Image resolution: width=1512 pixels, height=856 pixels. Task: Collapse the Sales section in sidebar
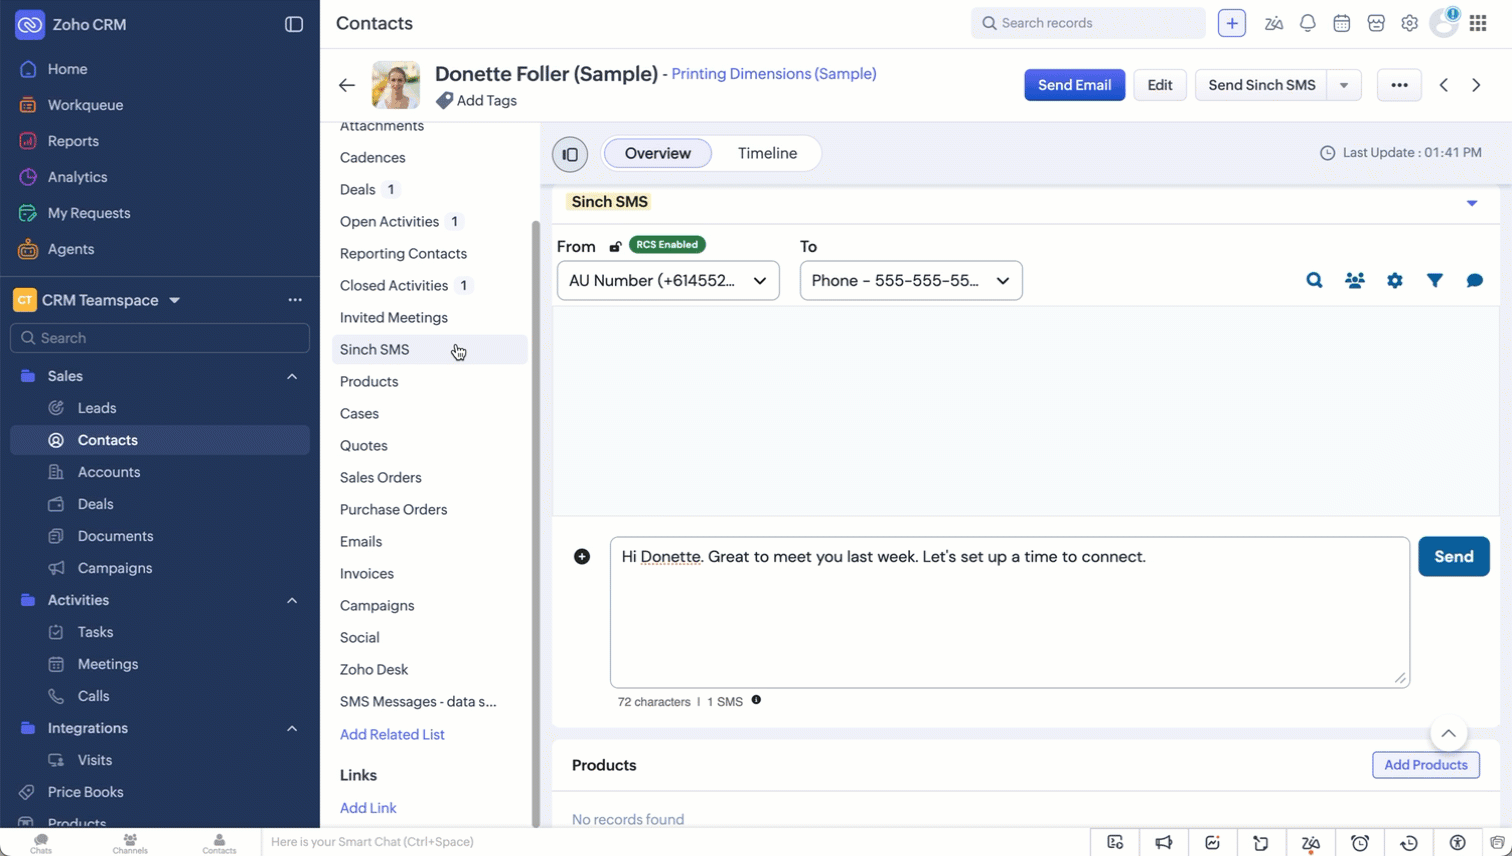tap(292, 376)
